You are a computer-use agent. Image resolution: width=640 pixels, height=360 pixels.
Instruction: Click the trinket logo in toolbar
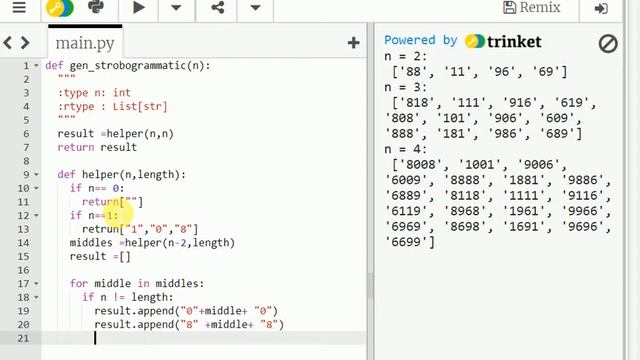tap(60, 8)
